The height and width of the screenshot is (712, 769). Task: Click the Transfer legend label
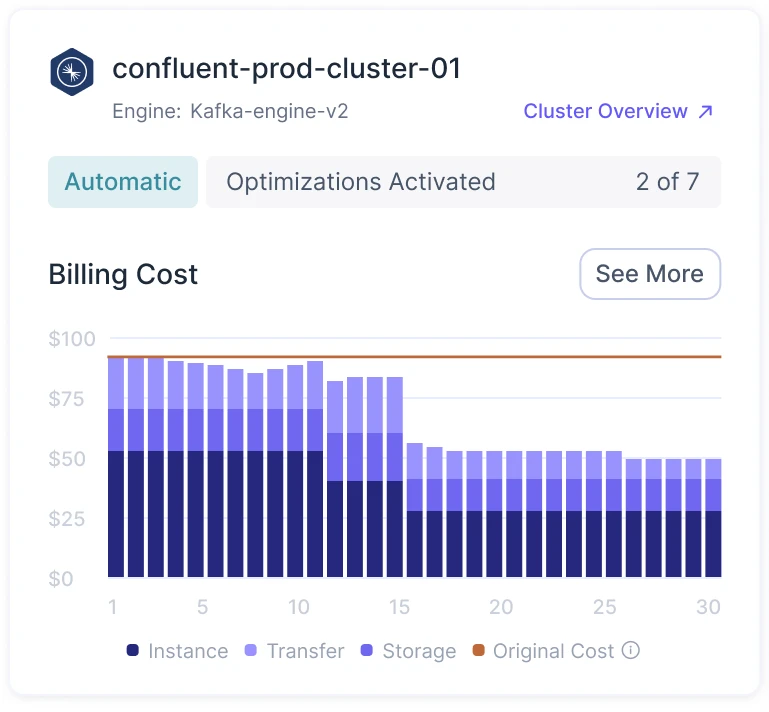306,651
